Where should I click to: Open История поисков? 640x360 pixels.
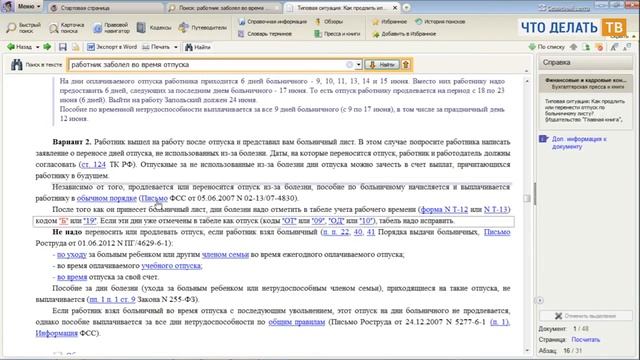pyautogui.click(x=440, y=22)
